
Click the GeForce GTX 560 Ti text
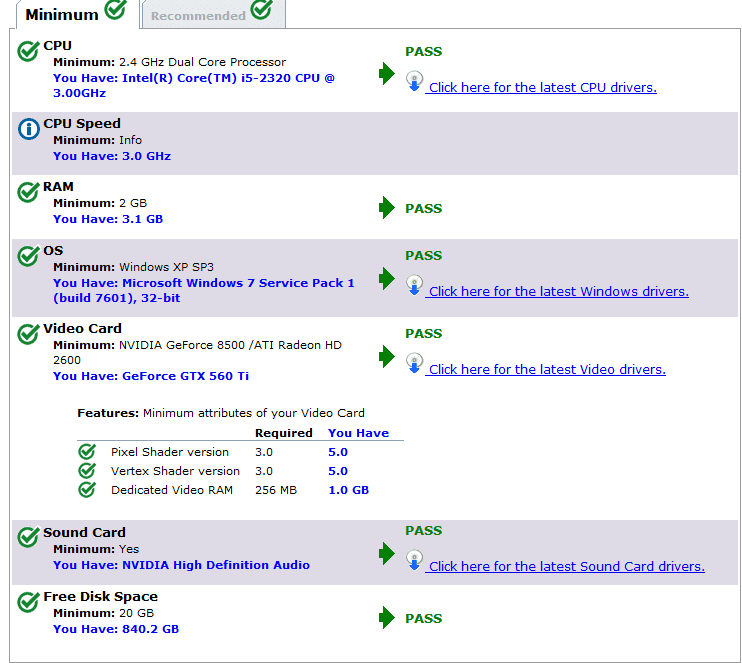(x=185, y=376)
